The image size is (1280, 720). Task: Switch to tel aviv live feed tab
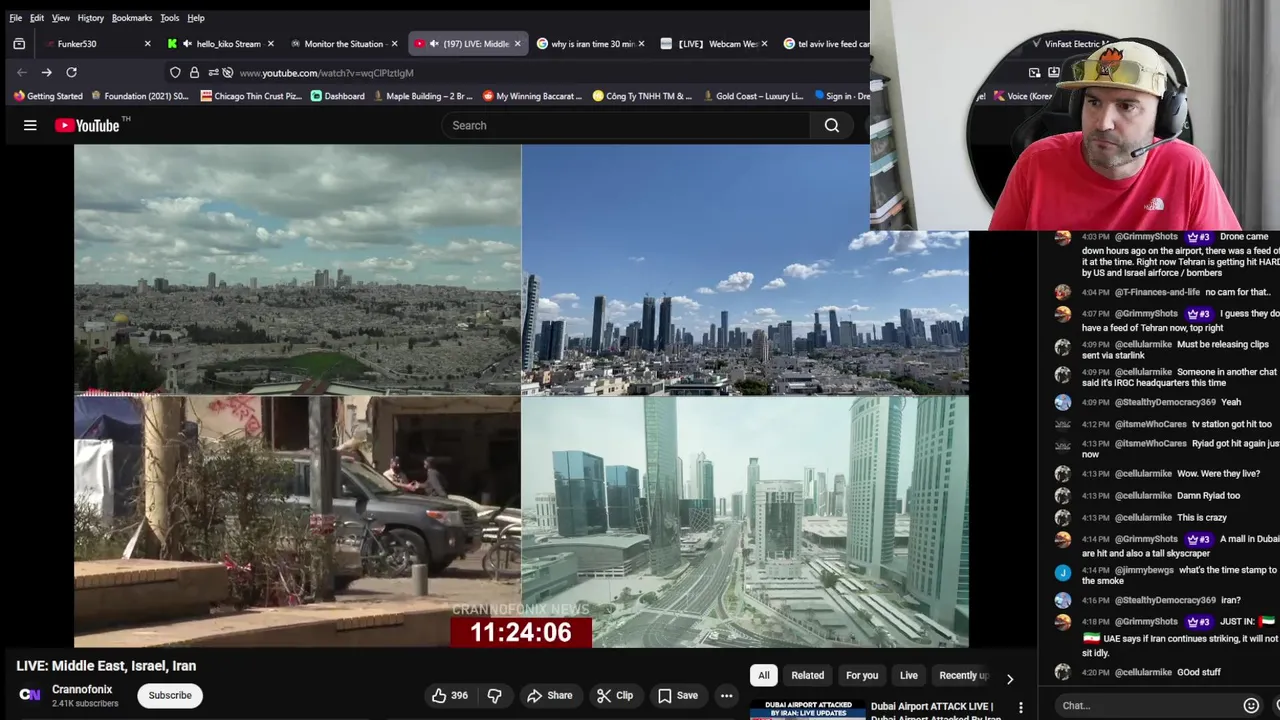(x=825, y=44)
